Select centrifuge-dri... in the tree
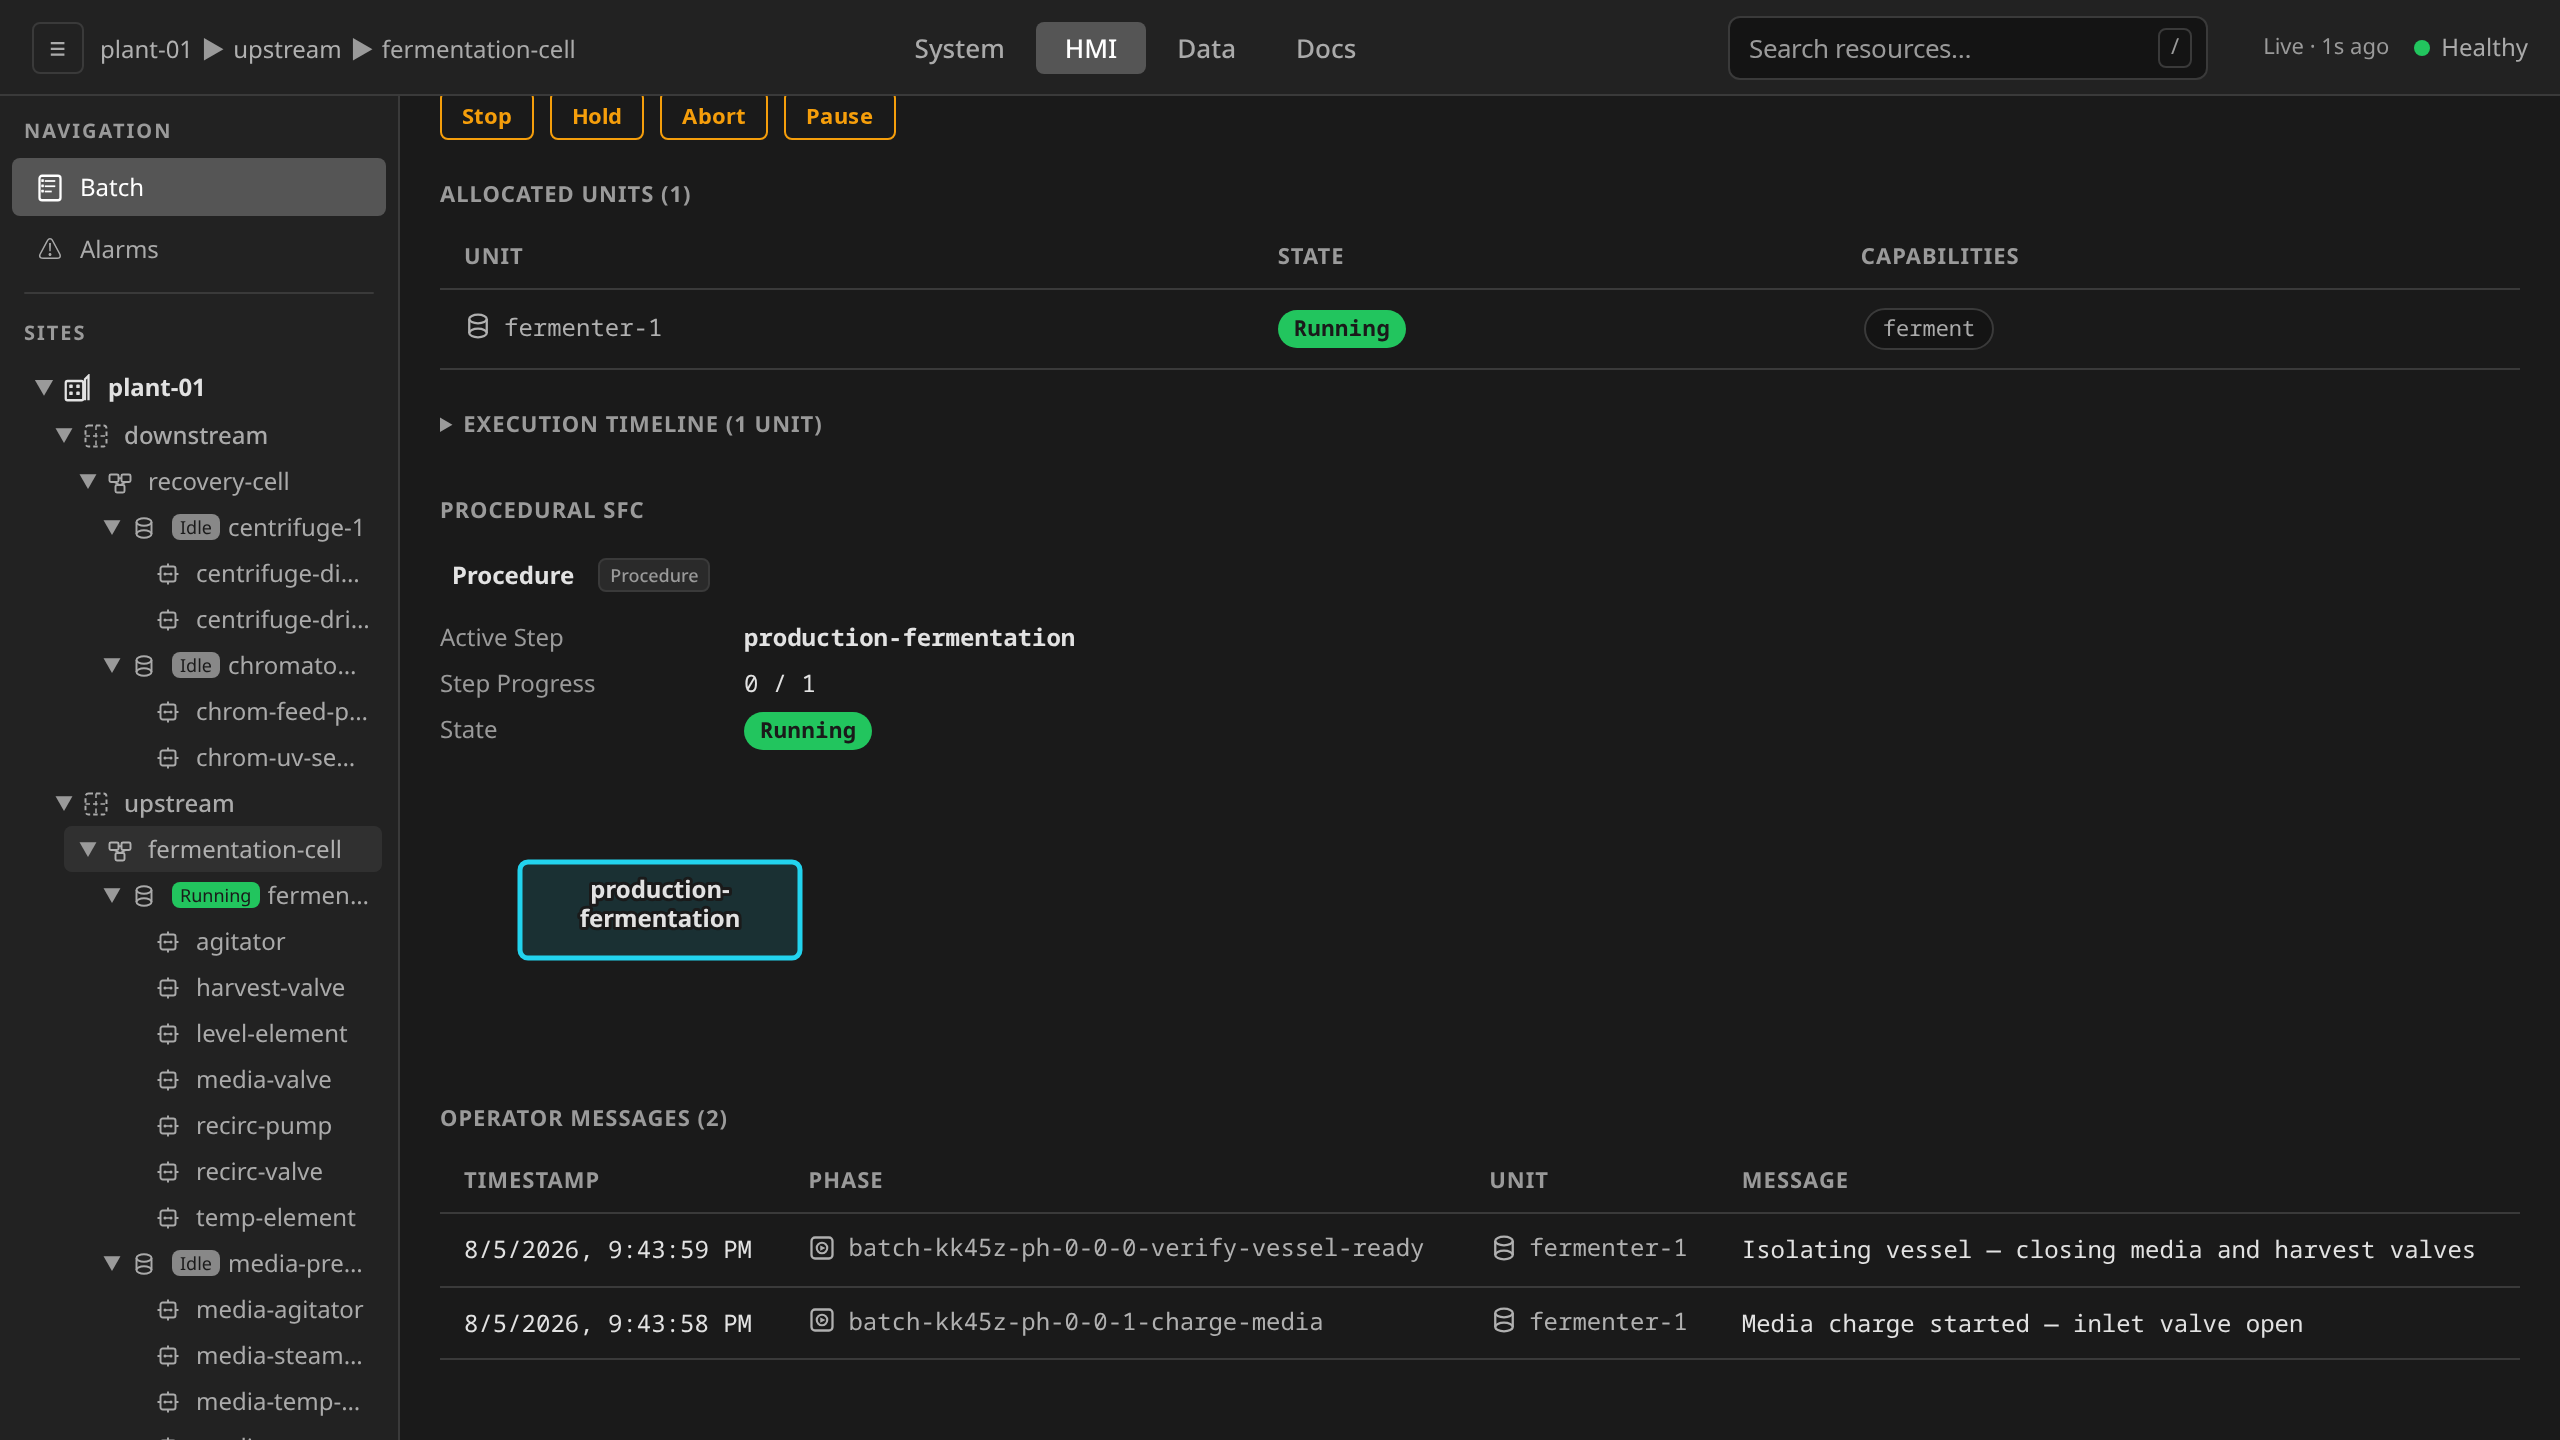Image resolution: width=2560 pixels, height=1440 pixels. 283,619
